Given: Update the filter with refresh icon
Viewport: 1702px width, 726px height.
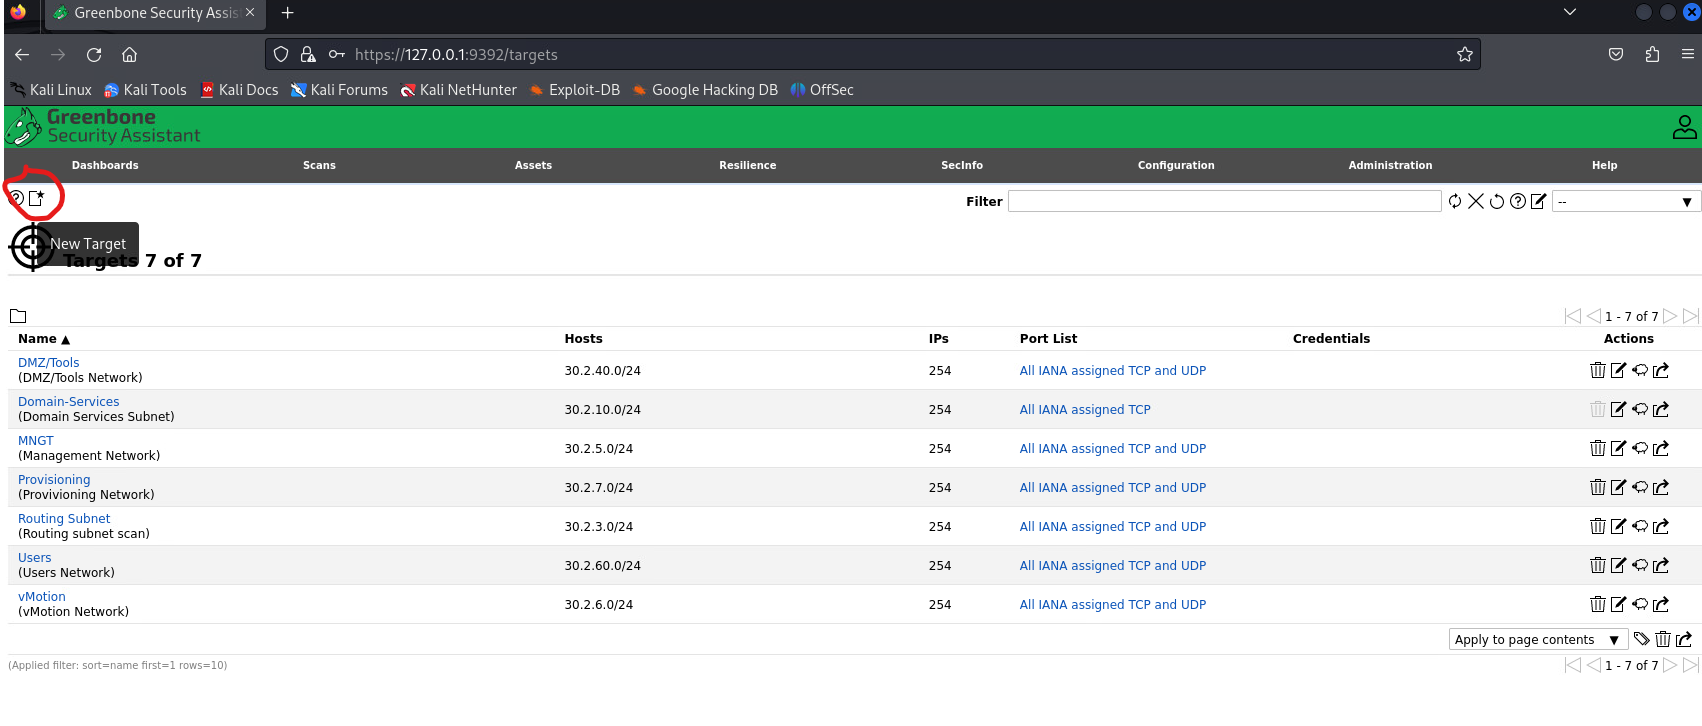Looking at the screenshot, I should tap(1455, 201).
